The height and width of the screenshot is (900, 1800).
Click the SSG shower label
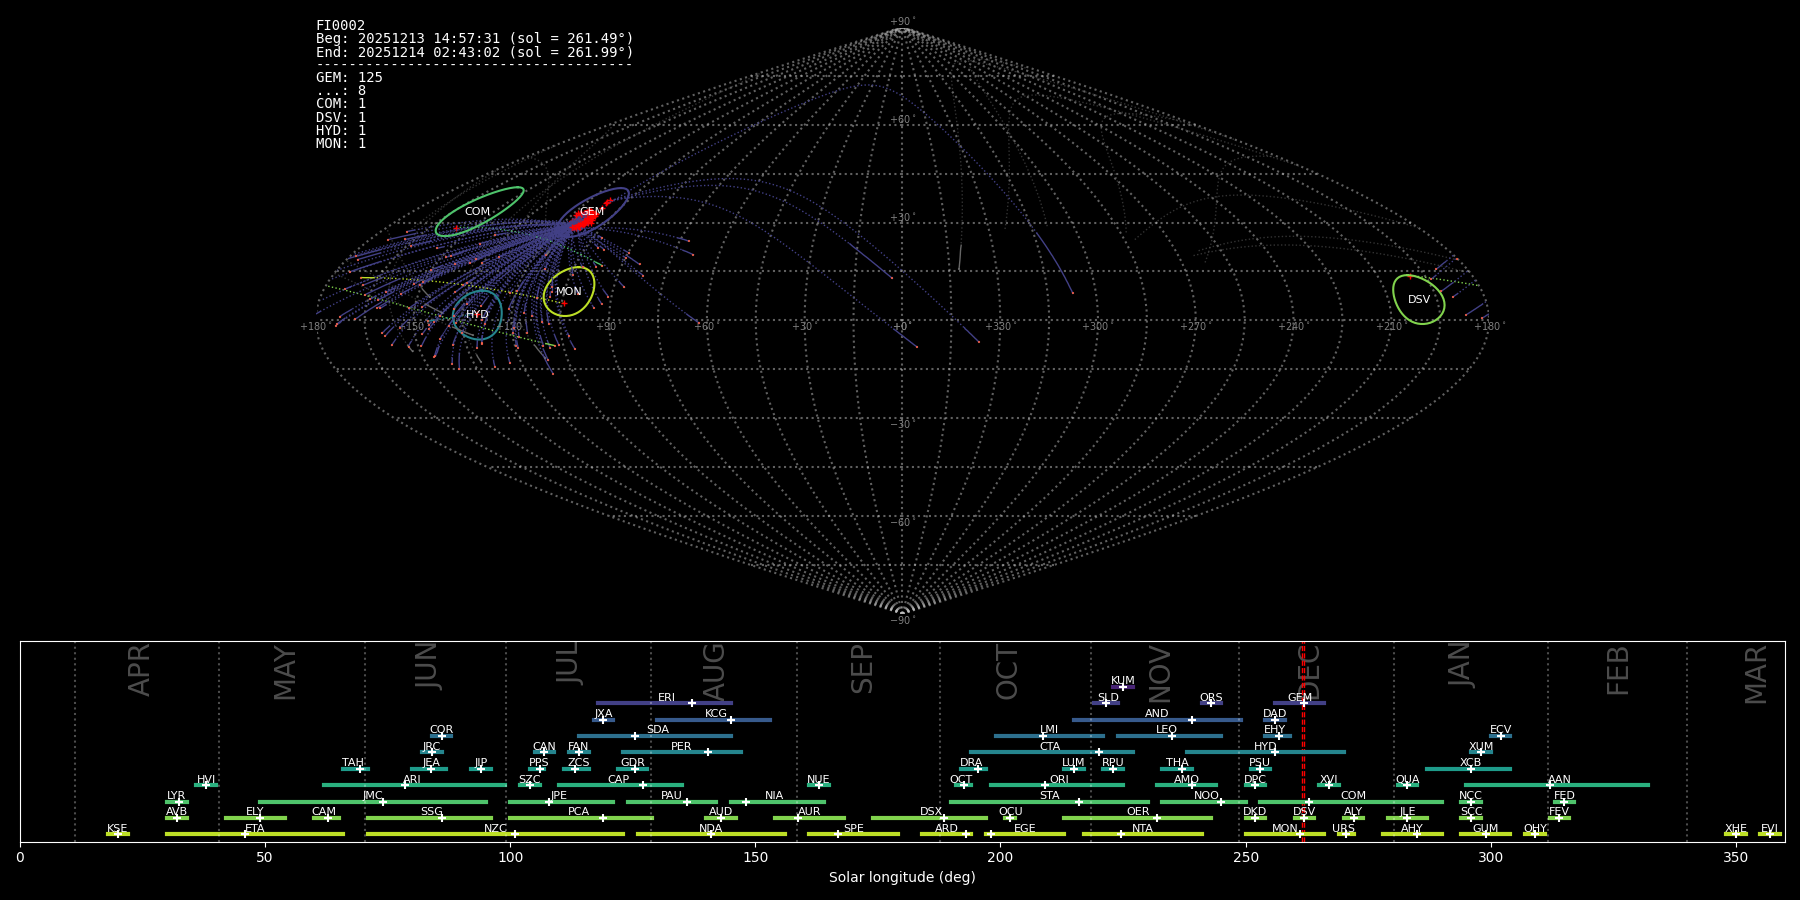[x=431, y=812]
